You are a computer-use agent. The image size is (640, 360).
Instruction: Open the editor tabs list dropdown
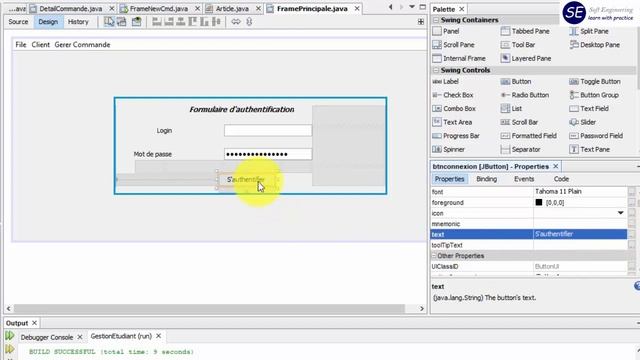pyautogui.click(x=412, y=7)
